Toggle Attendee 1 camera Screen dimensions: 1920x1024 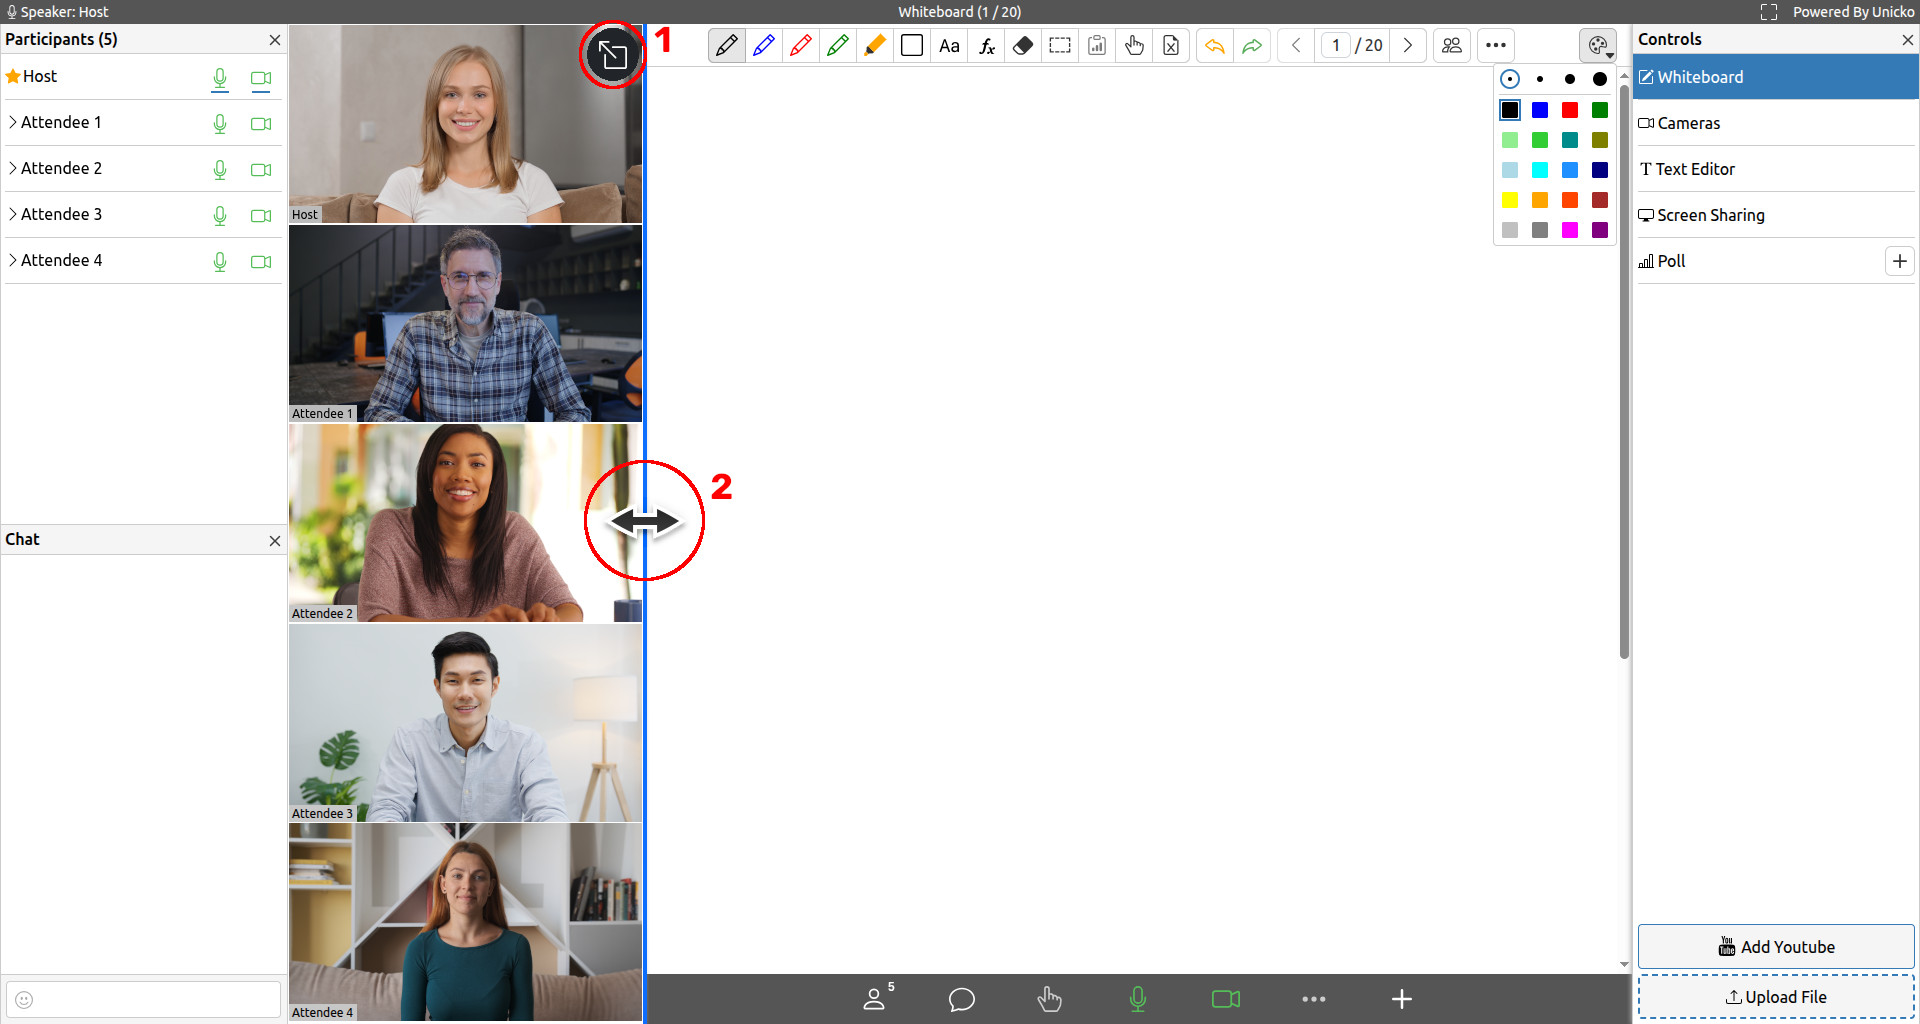pyautogui.click(x=261, y=124)
